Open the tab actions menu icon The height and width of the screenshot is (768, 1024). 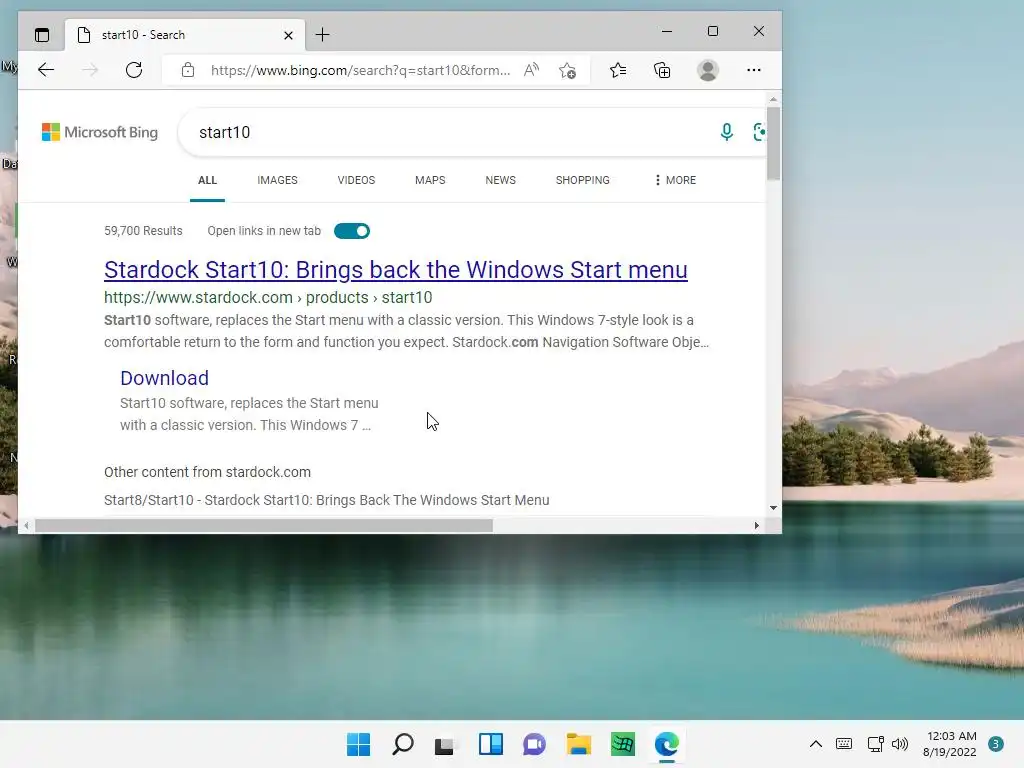[42, 35]
